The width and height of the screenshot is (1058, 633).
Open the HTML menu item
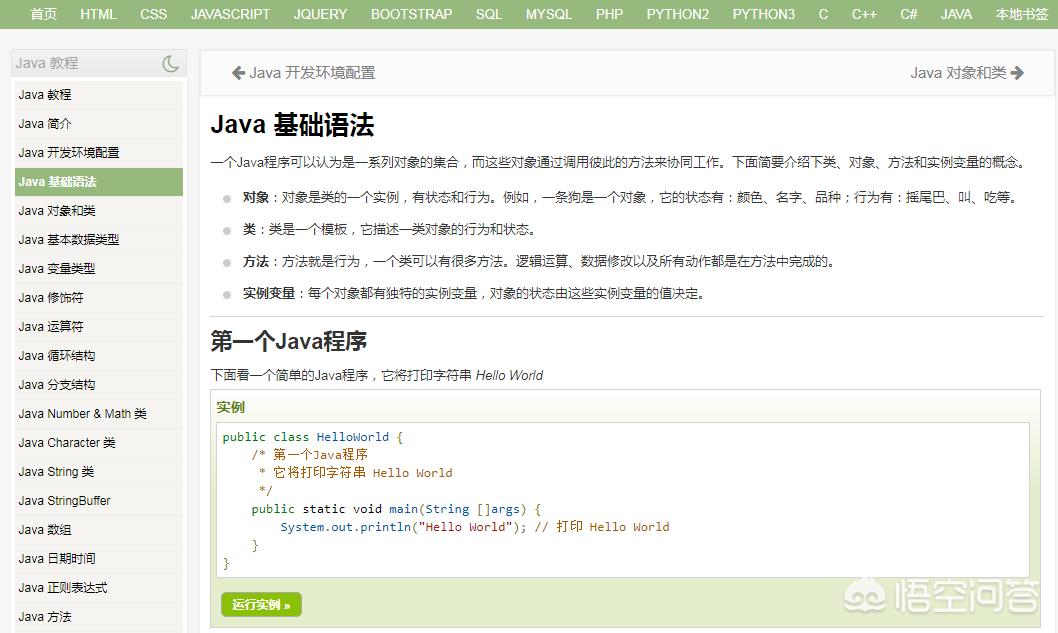coord(98,14)
